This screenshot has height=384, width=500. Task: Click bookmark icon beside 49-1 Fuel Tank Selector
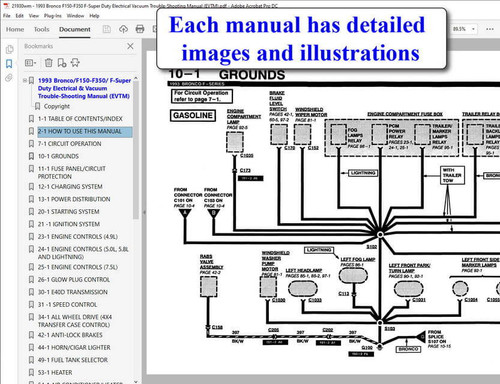click(x=31, y=360)
